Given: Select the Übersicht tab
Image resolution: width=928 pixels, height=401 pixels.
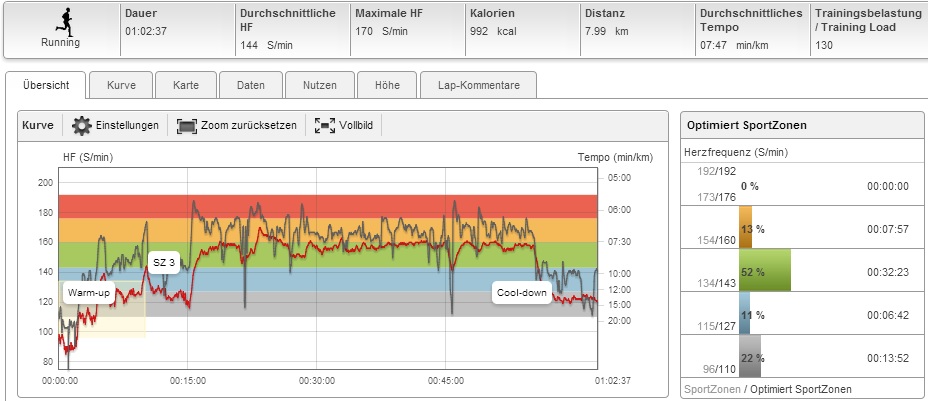Looking at the screenshot, I should click(x=46, y=86).
